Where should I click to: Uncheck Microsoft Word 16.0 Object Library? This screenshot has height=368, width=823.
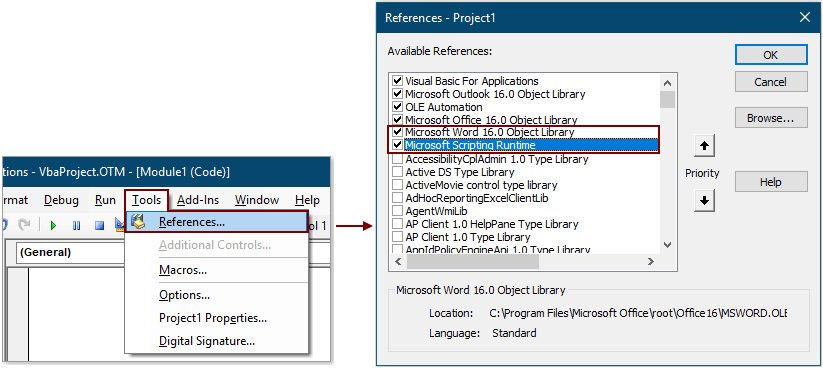(x=397, y=132)
